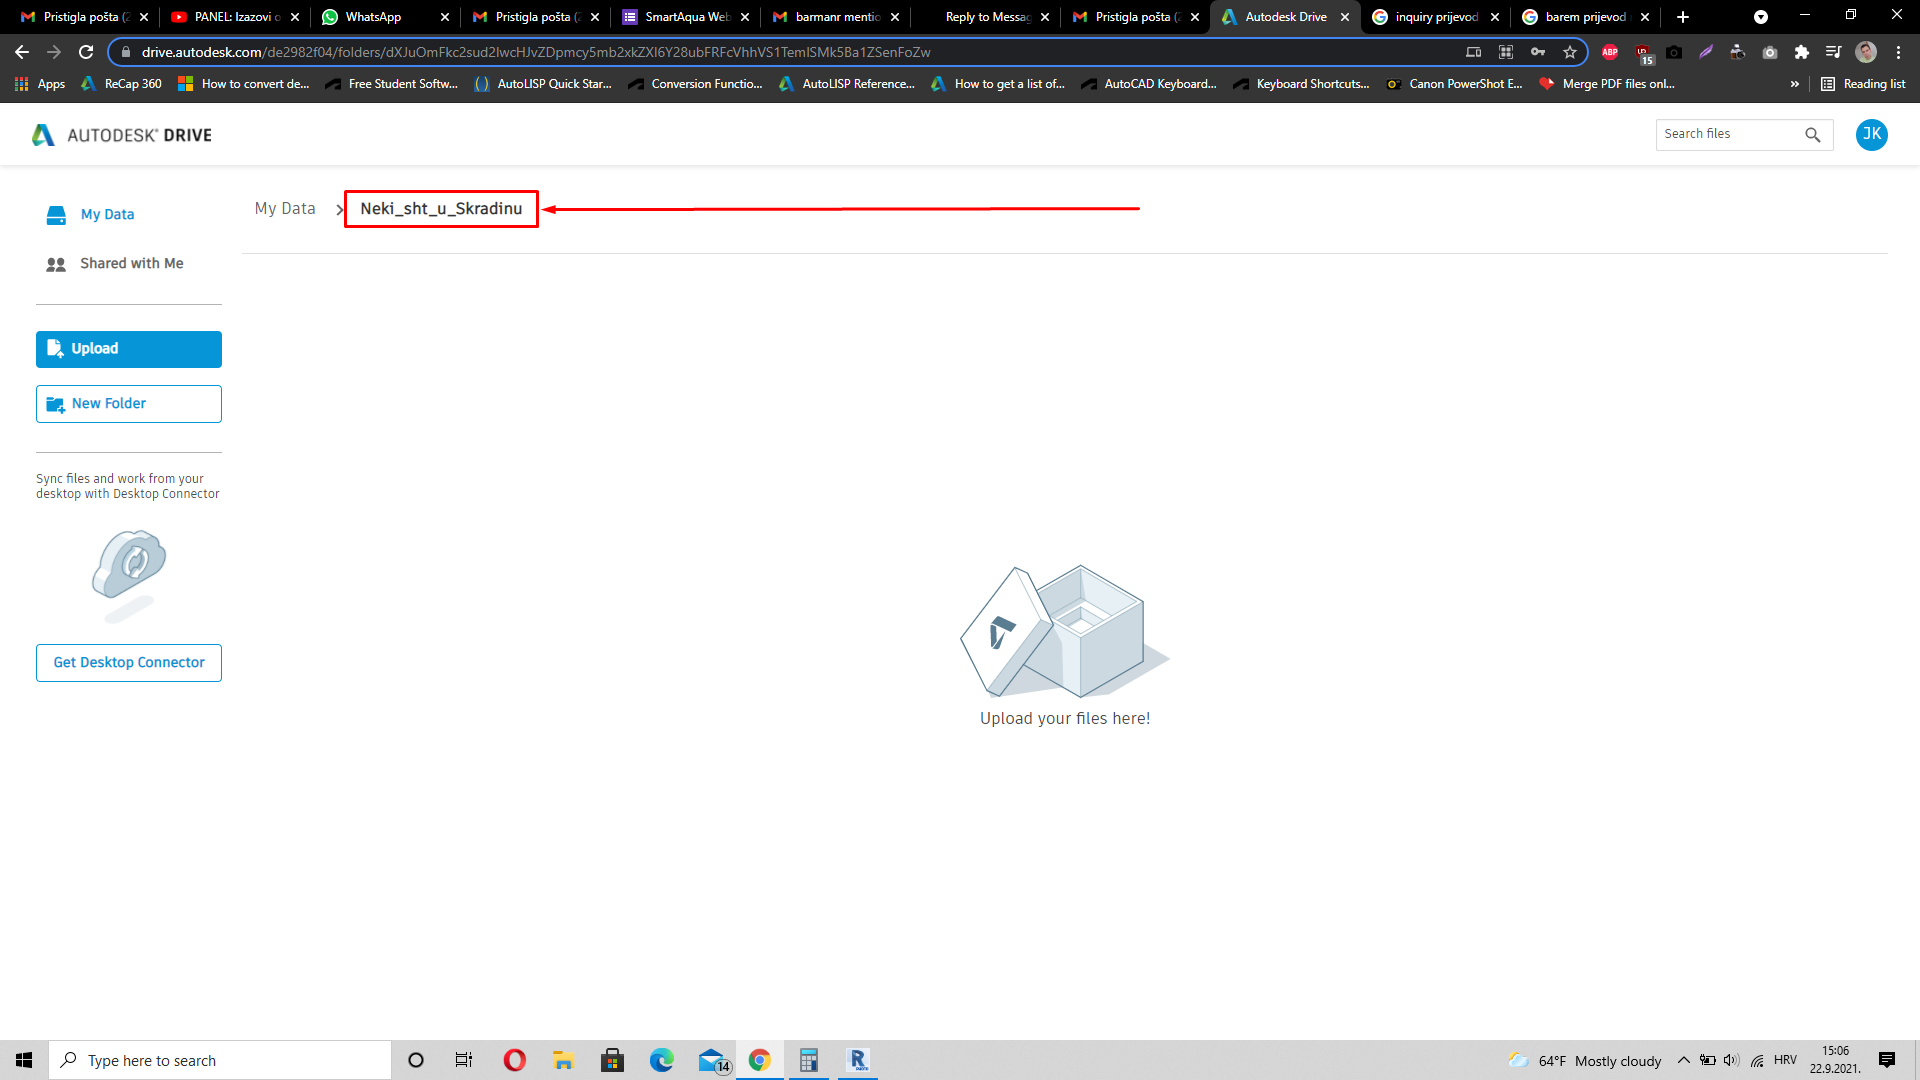Switch to PANEL: Izazovi YouTube tab
This screenshot has height=1080, width=1920.
tap(235, 17)
